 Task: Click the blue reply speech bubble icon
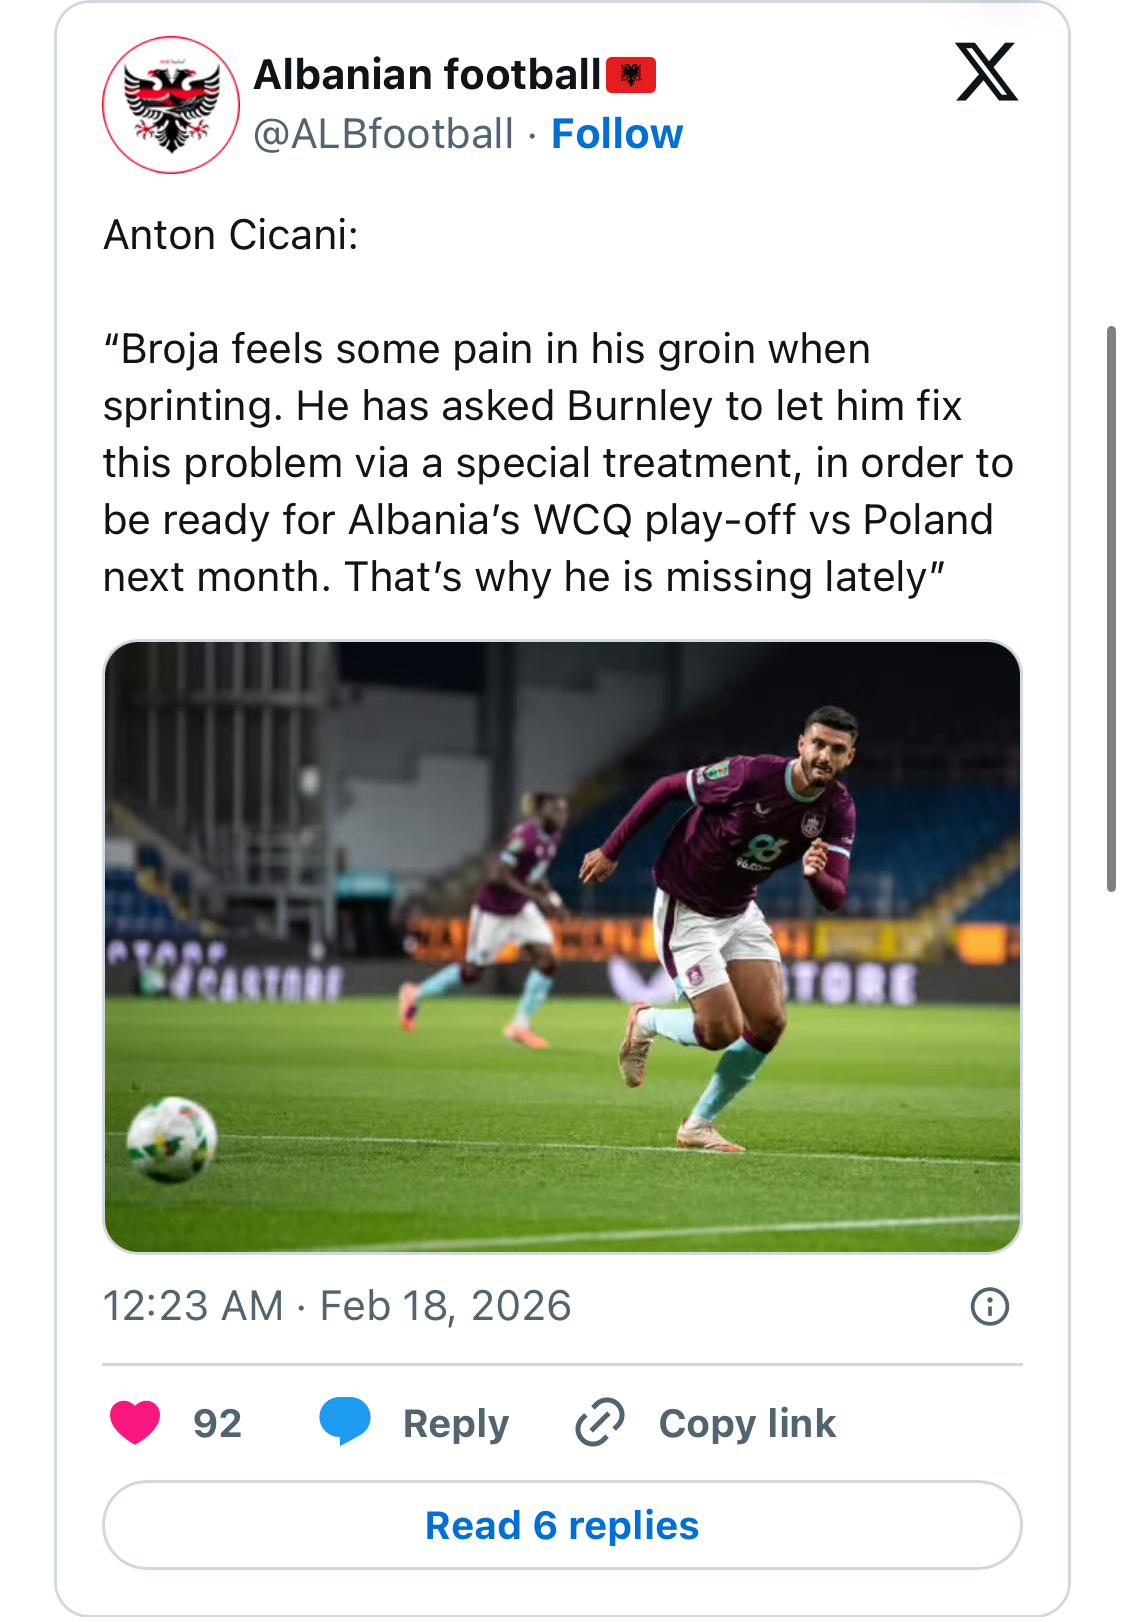pos(345,1421)
